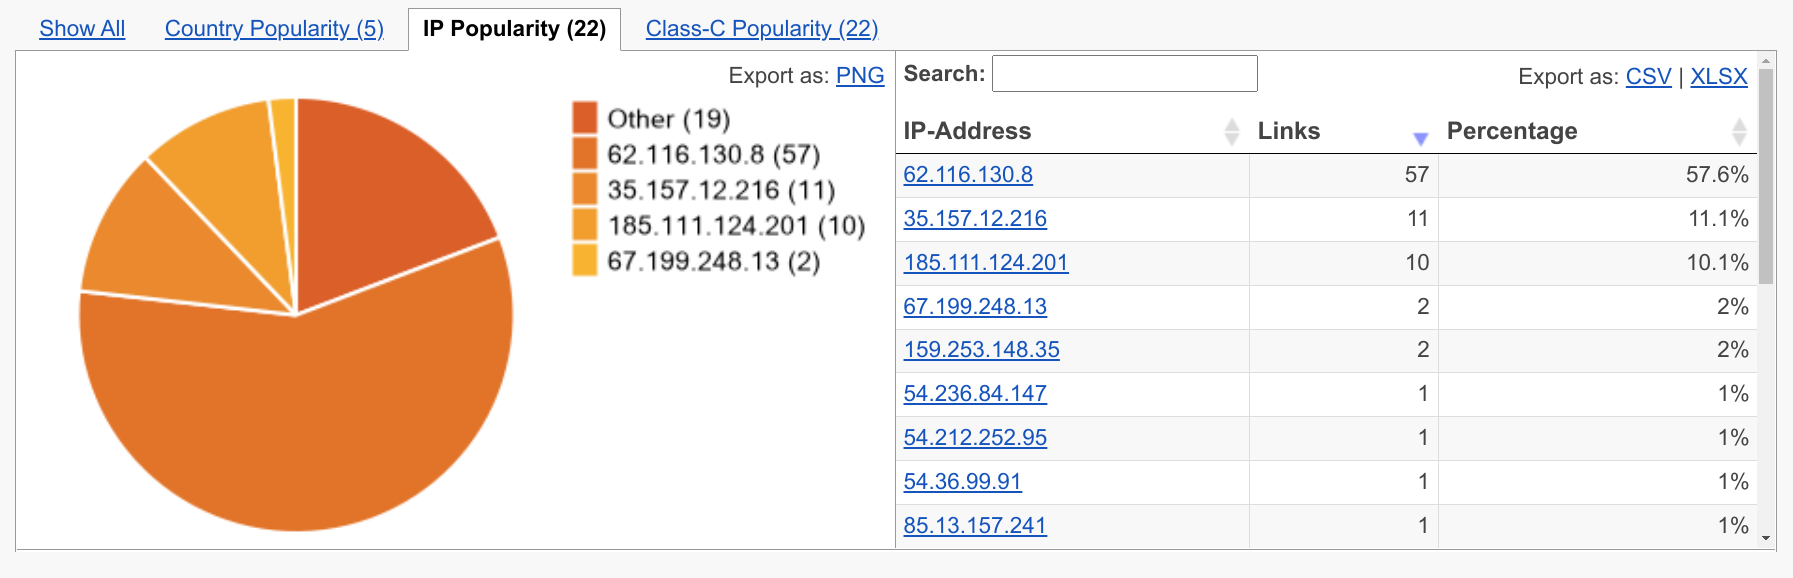The width and height of the screenshot is (1793, 578).
Task: Click the Other (19) legend swatch
Action: point(585,118)
